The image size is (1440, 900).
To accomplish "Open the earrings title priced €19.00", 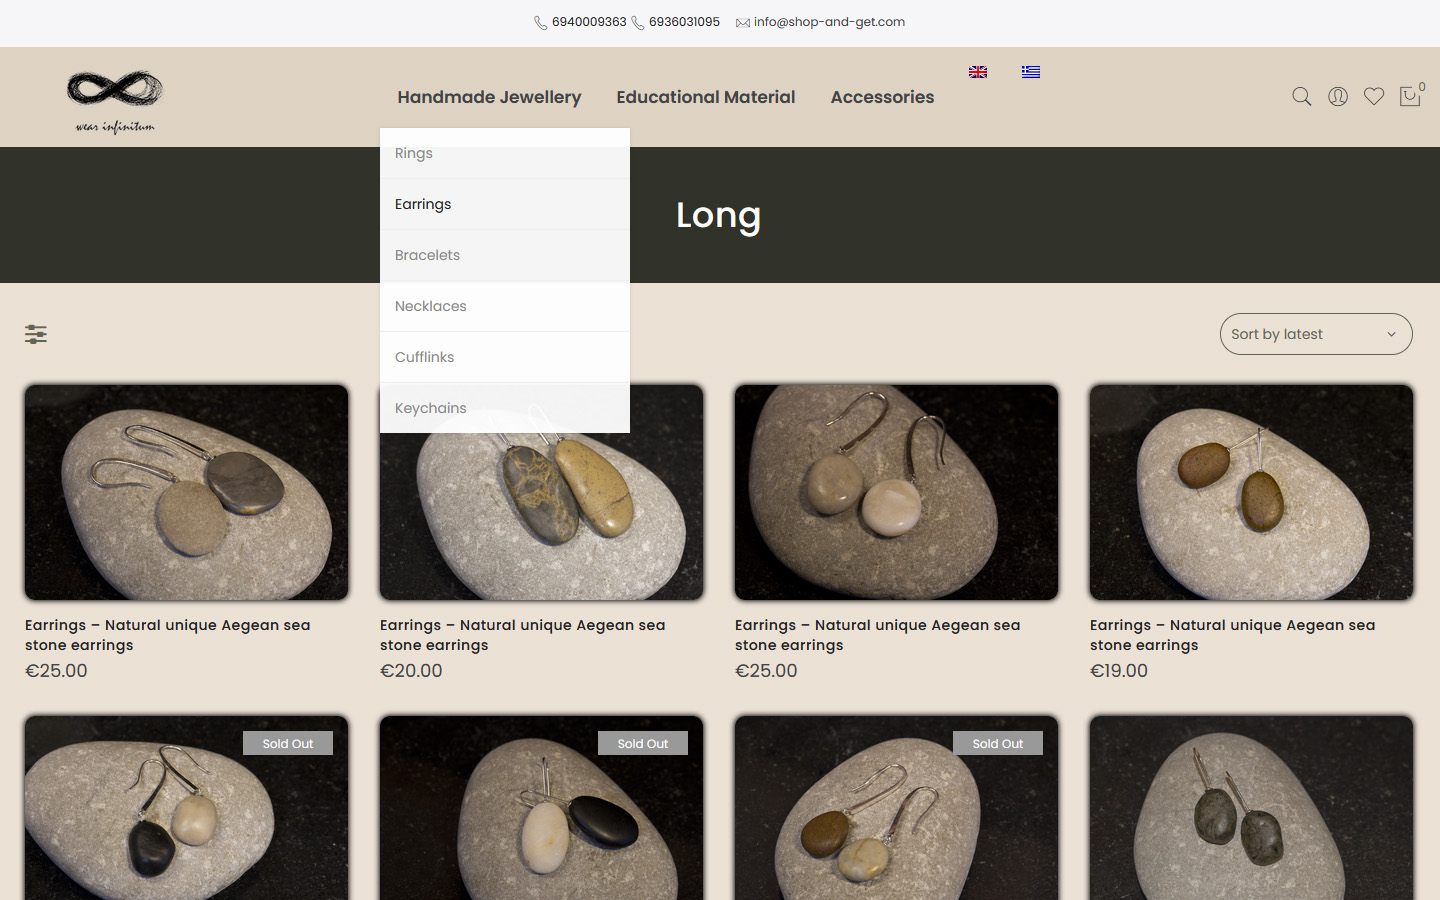I will 1233,635.
